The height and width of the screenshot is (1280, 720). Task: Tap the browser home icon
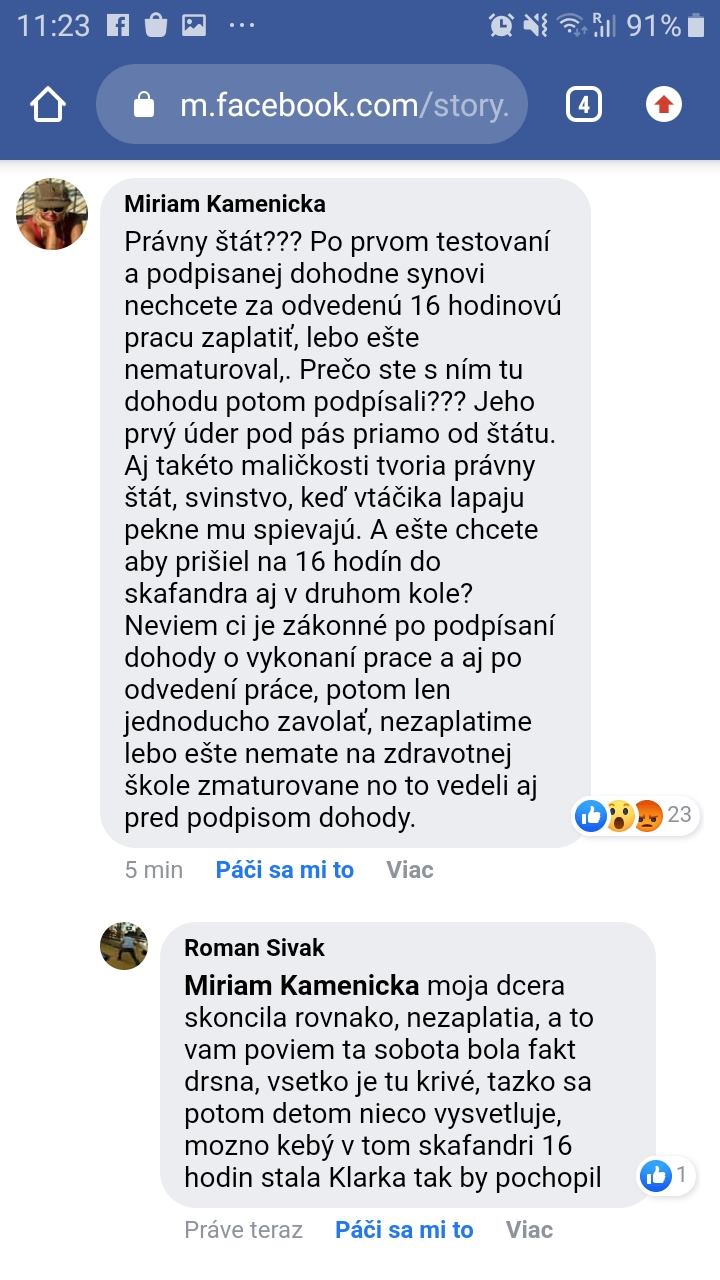click(x=48, y=105)
